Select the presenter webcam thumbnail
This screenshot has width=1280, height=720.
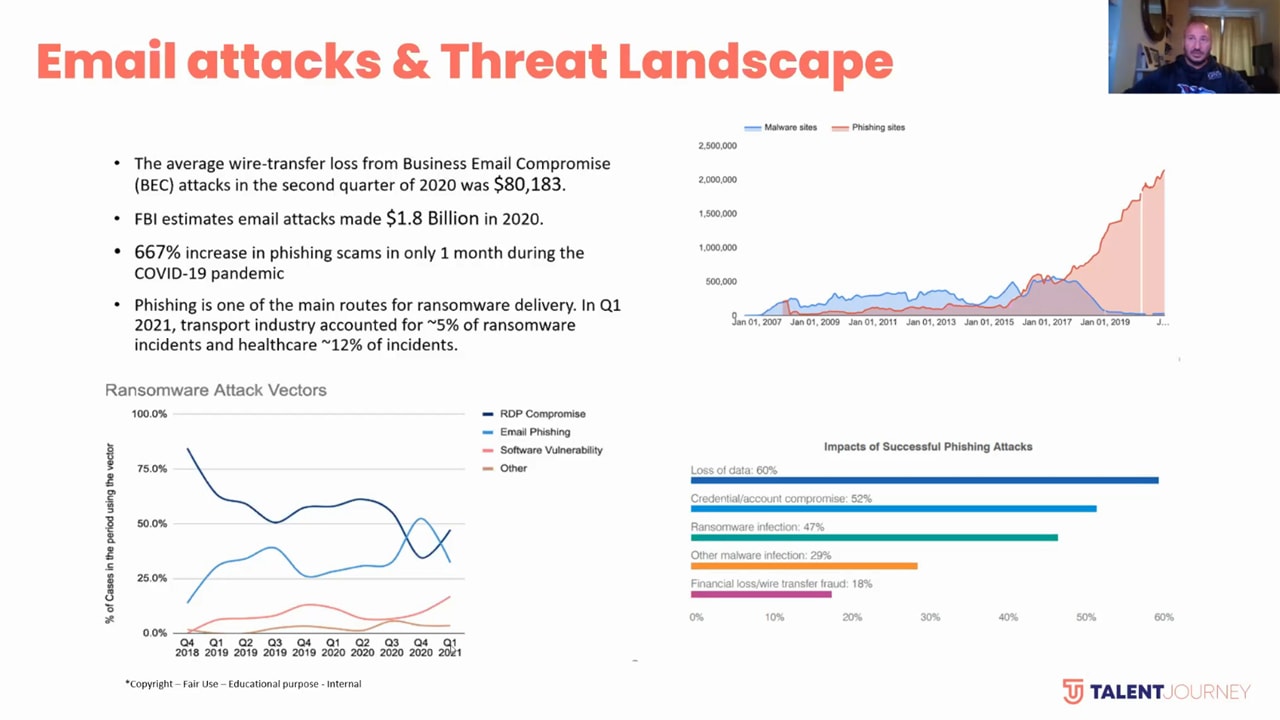(x=1193, y=47)
